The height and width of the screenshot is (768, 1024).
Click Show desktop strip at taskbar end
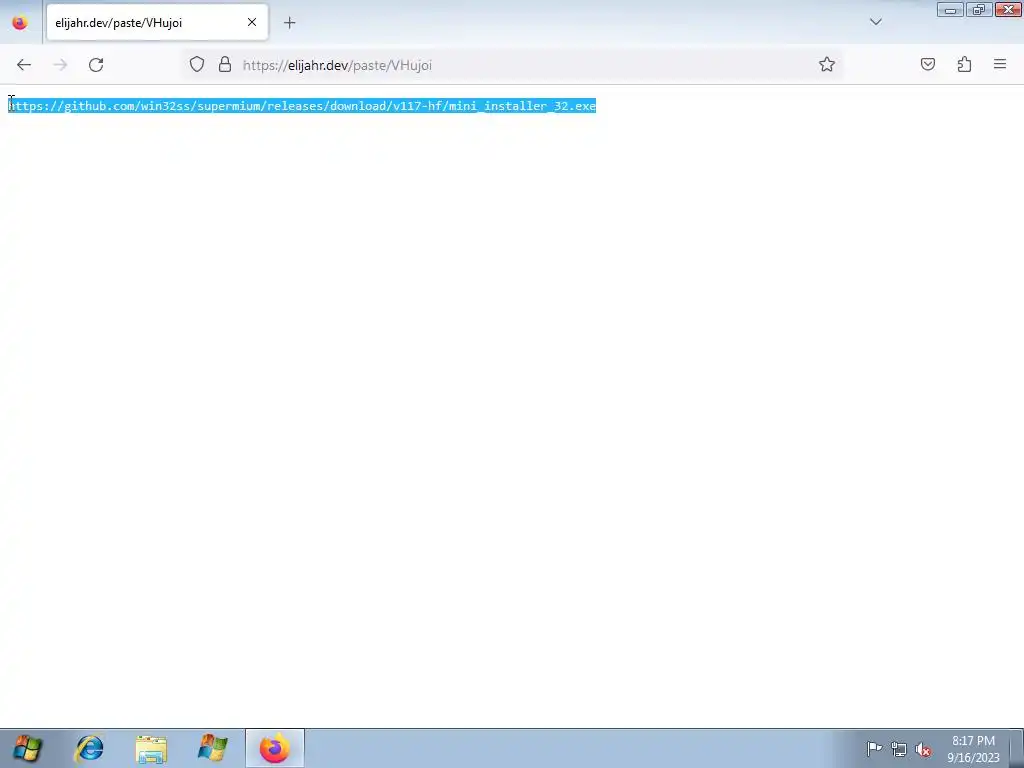pyautogui.click(x=1017, y=748)
